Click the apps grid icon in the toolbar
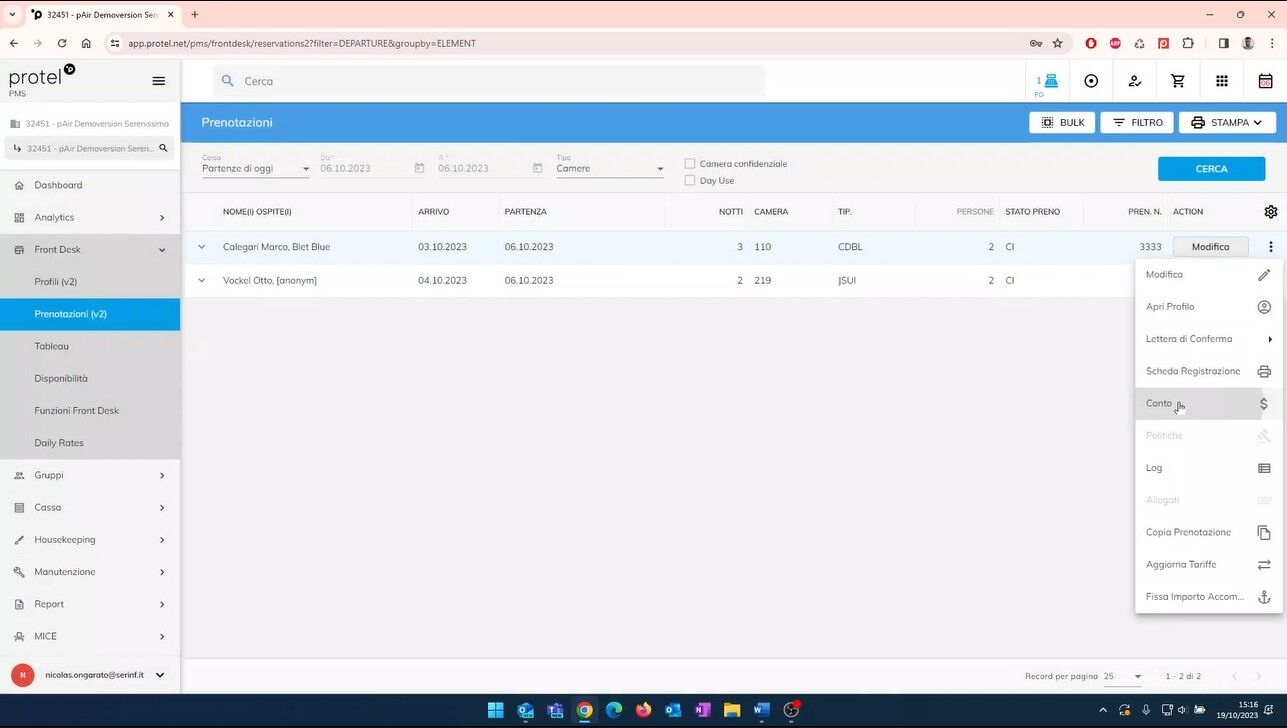The image size is (1287, 728). (1222, 81)
